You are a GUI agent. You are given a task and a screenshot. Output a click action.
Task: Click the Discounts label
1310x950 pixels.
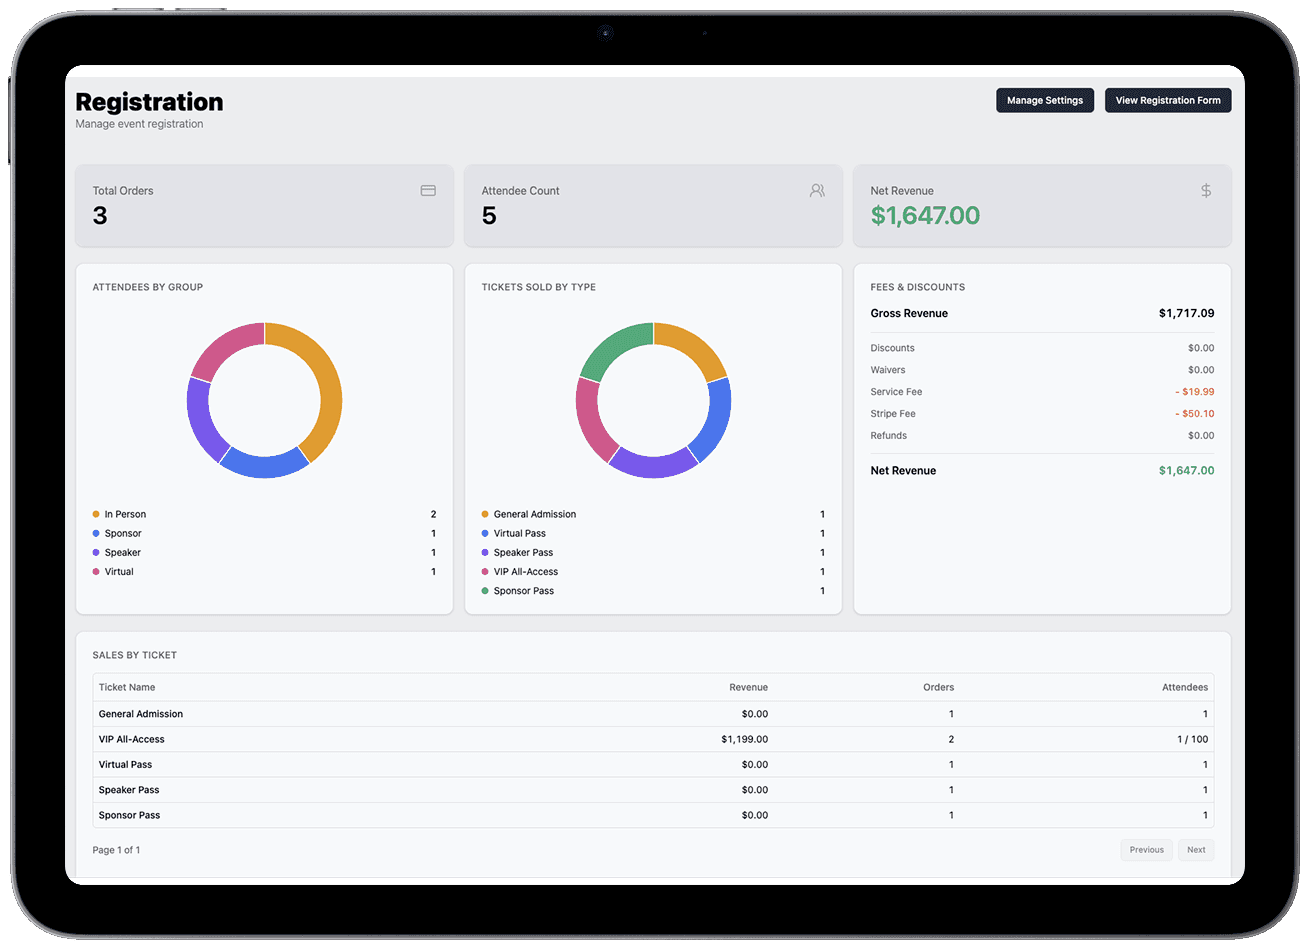[x=892, y=348]
